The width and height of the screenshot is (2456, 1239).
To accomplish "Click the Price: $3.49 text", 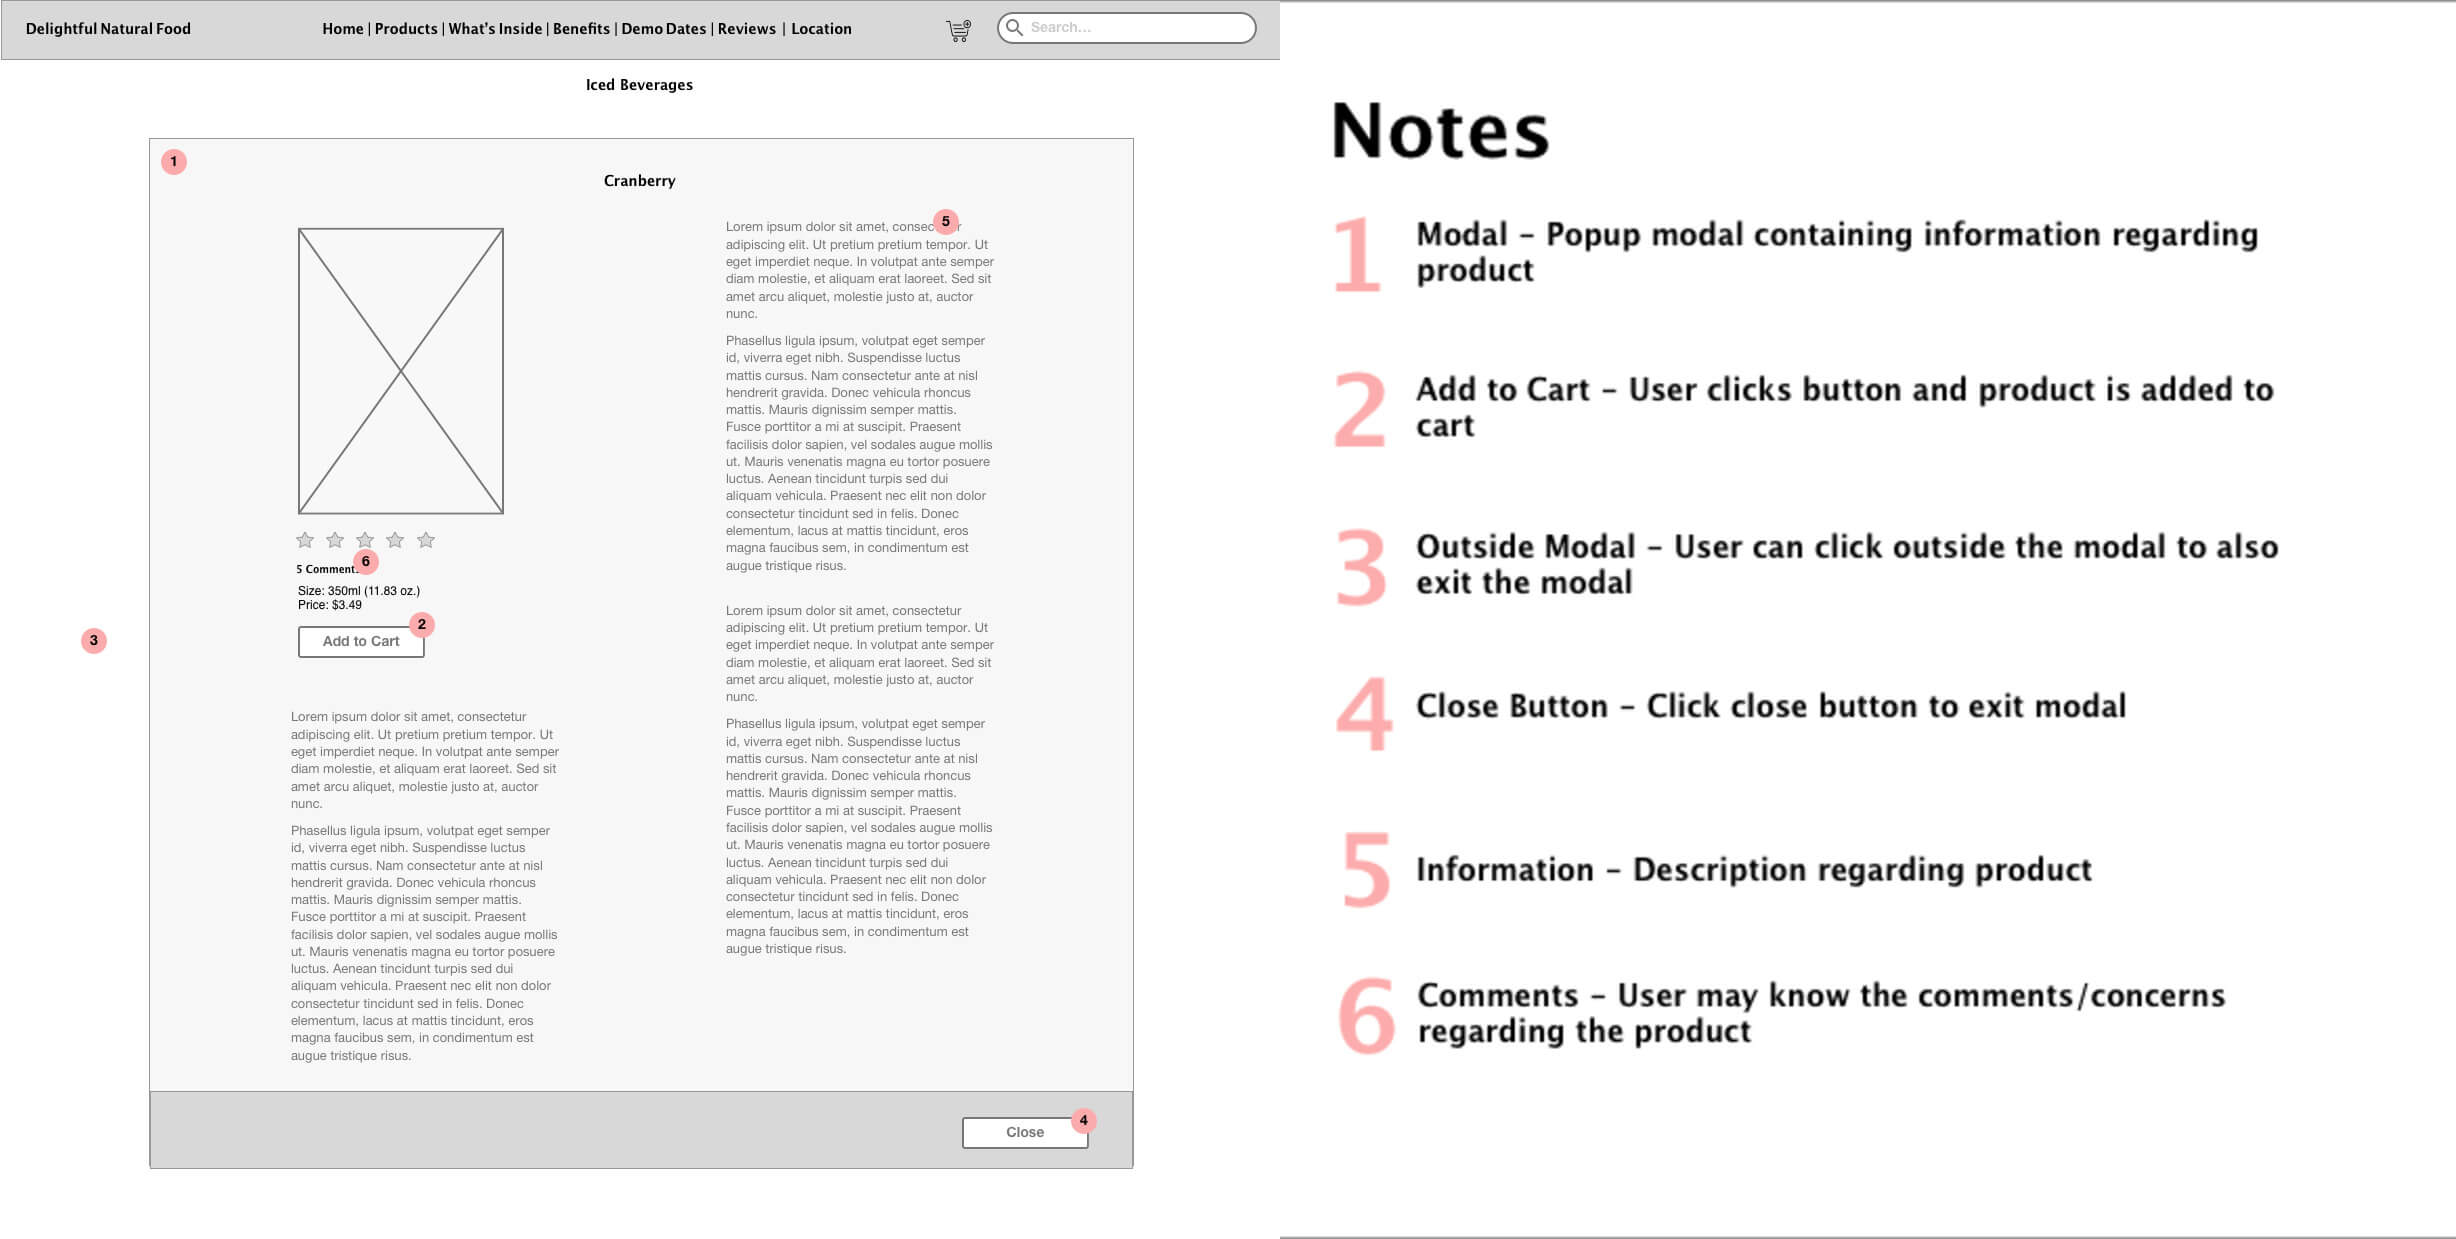I will (330, 605).
